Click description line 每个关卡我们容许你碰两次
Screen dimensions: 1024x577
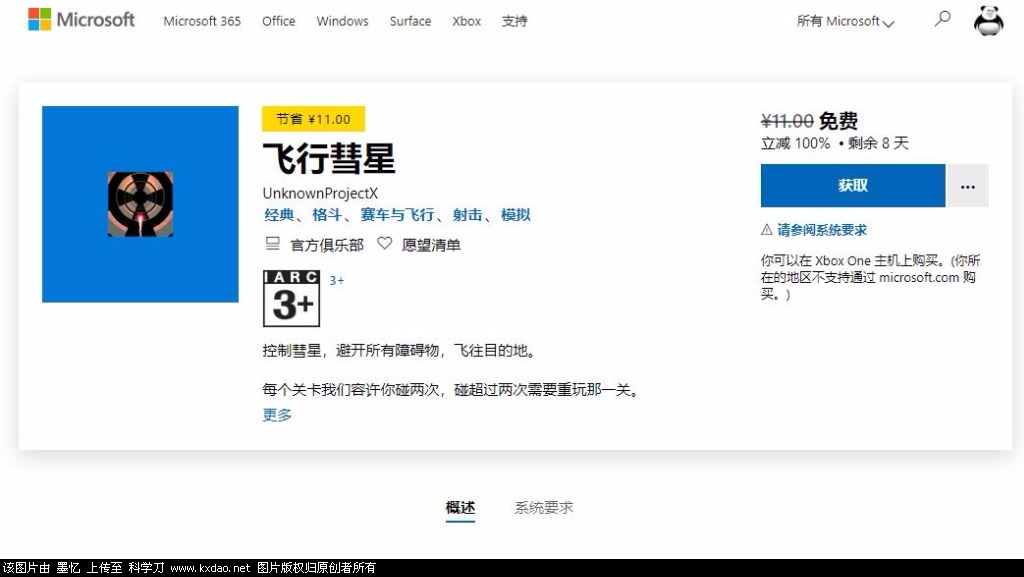click(x=451, y=390)
